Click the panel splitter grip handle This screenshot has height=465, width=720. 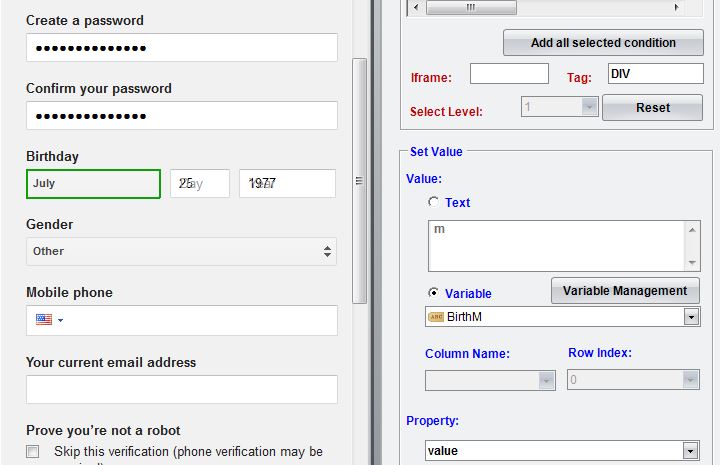coord(359,181)
